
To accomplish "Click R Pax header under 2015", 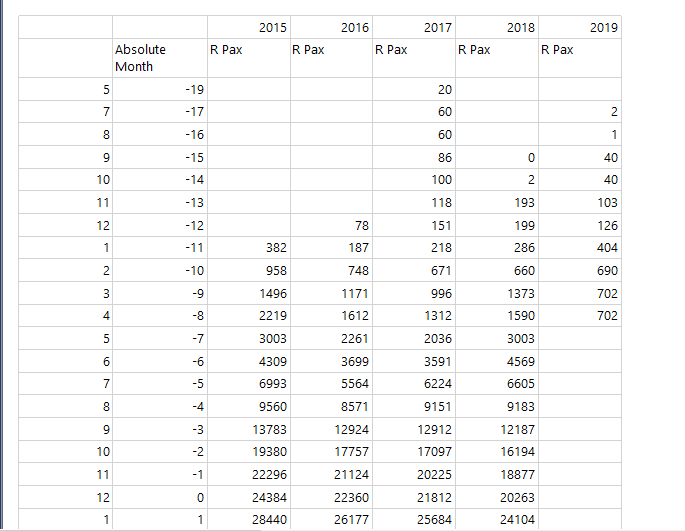I will pyautogui.click(x=249, y=58).
